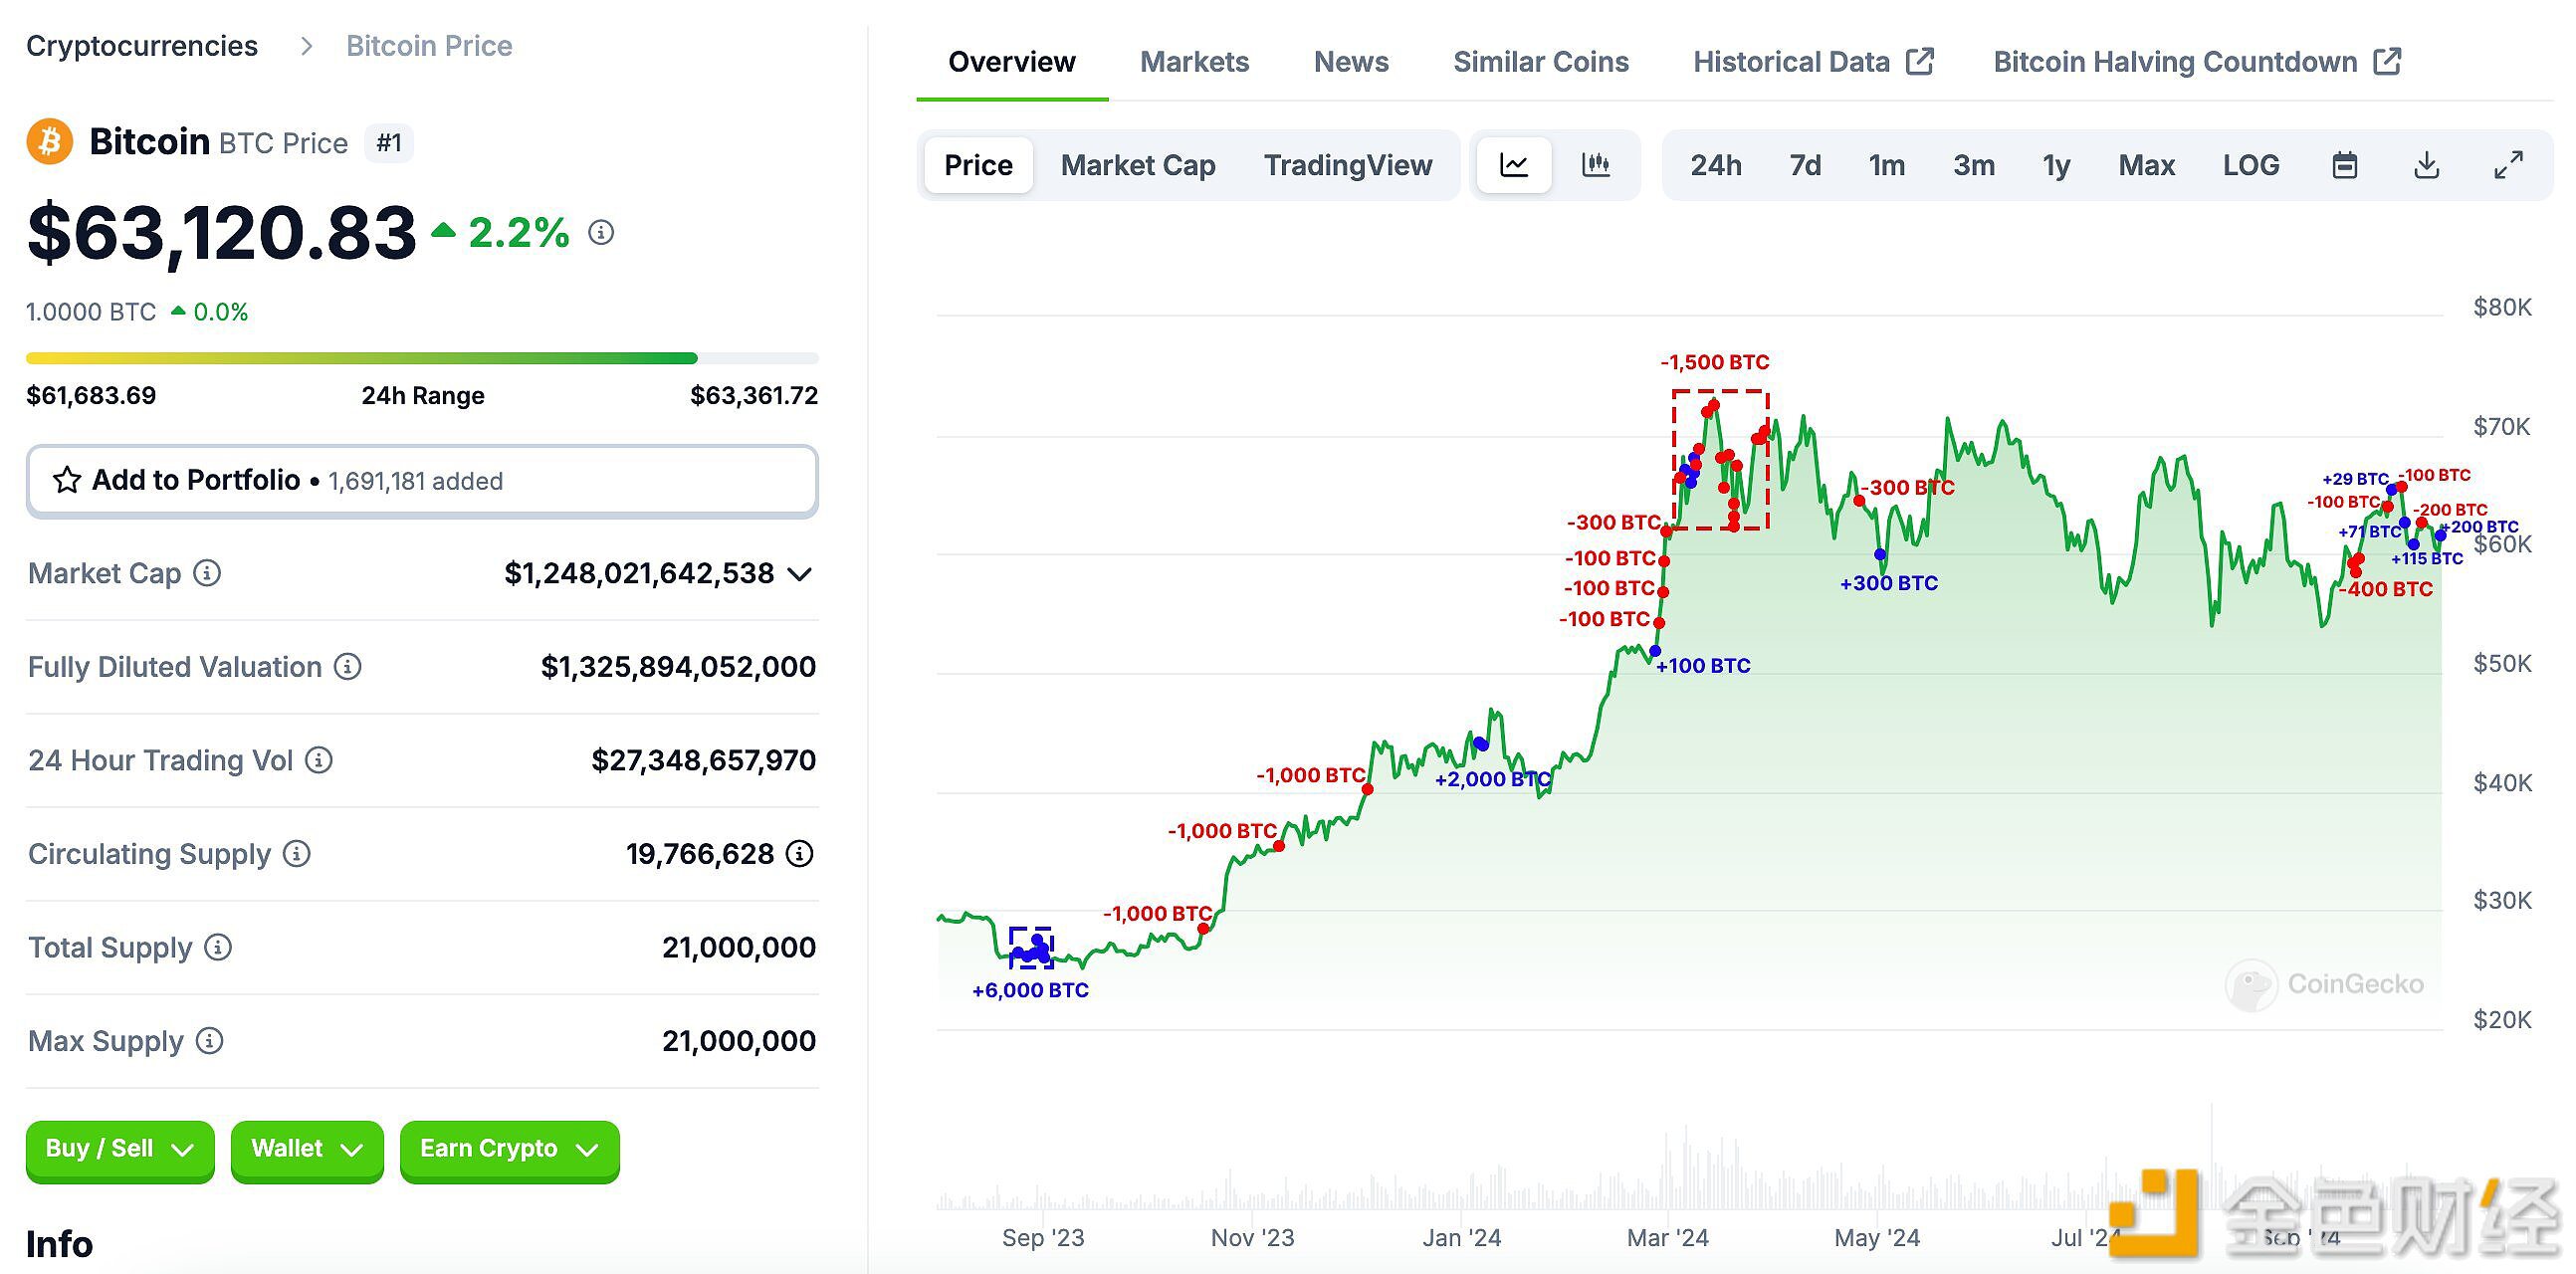Click the Bitcoin Price breadcrumb
The width and height of the screenshot is (2576, 1274).
tap(429, 46)
